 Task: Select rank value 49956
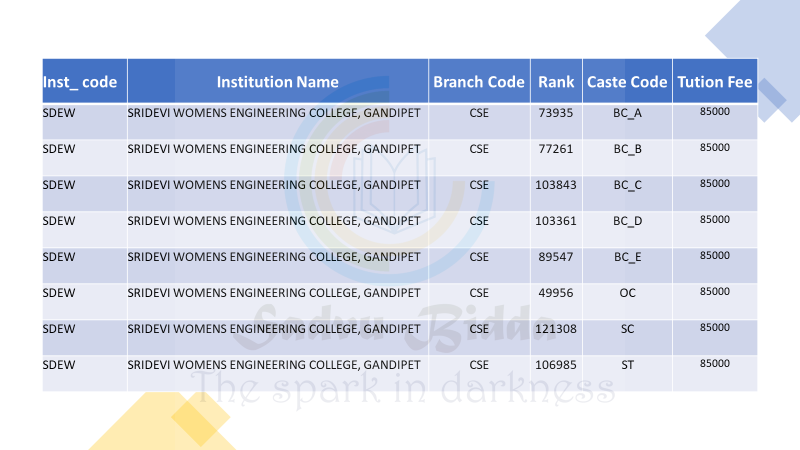pyautogui.click(x=556, y=293)
